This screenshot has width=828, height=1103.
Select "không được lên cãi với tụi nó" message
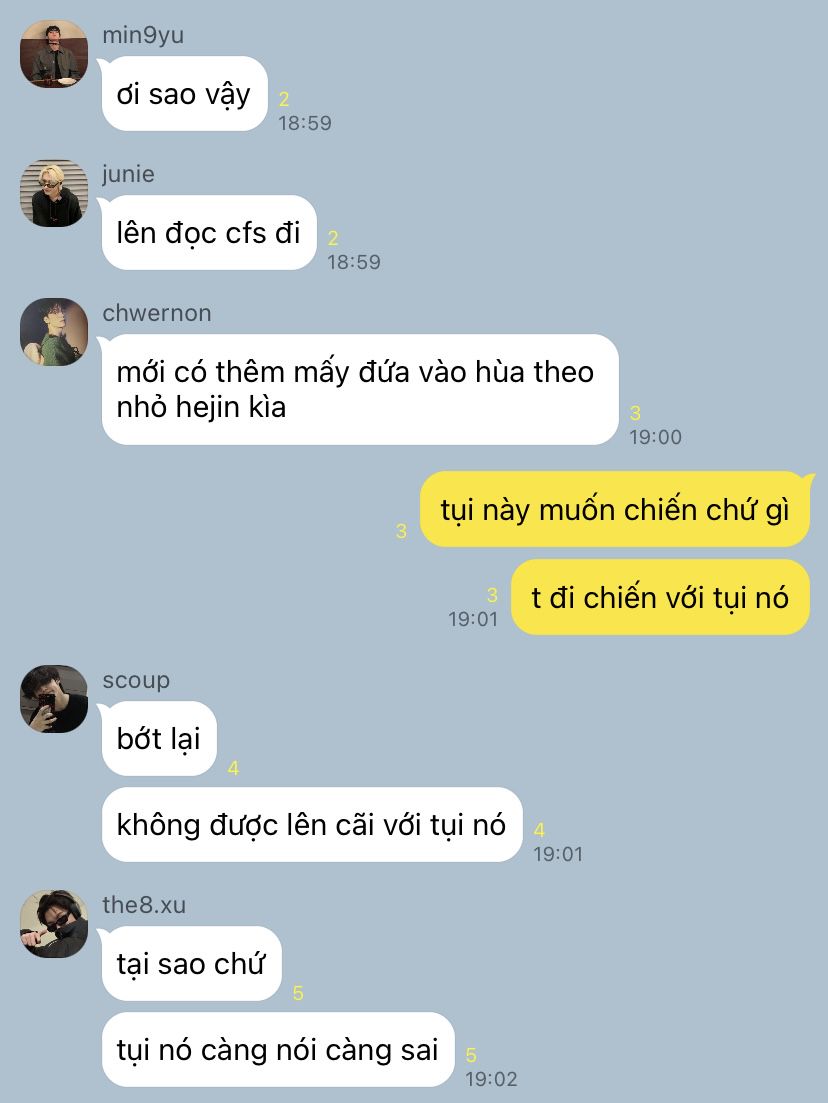(x=312, y=824)
